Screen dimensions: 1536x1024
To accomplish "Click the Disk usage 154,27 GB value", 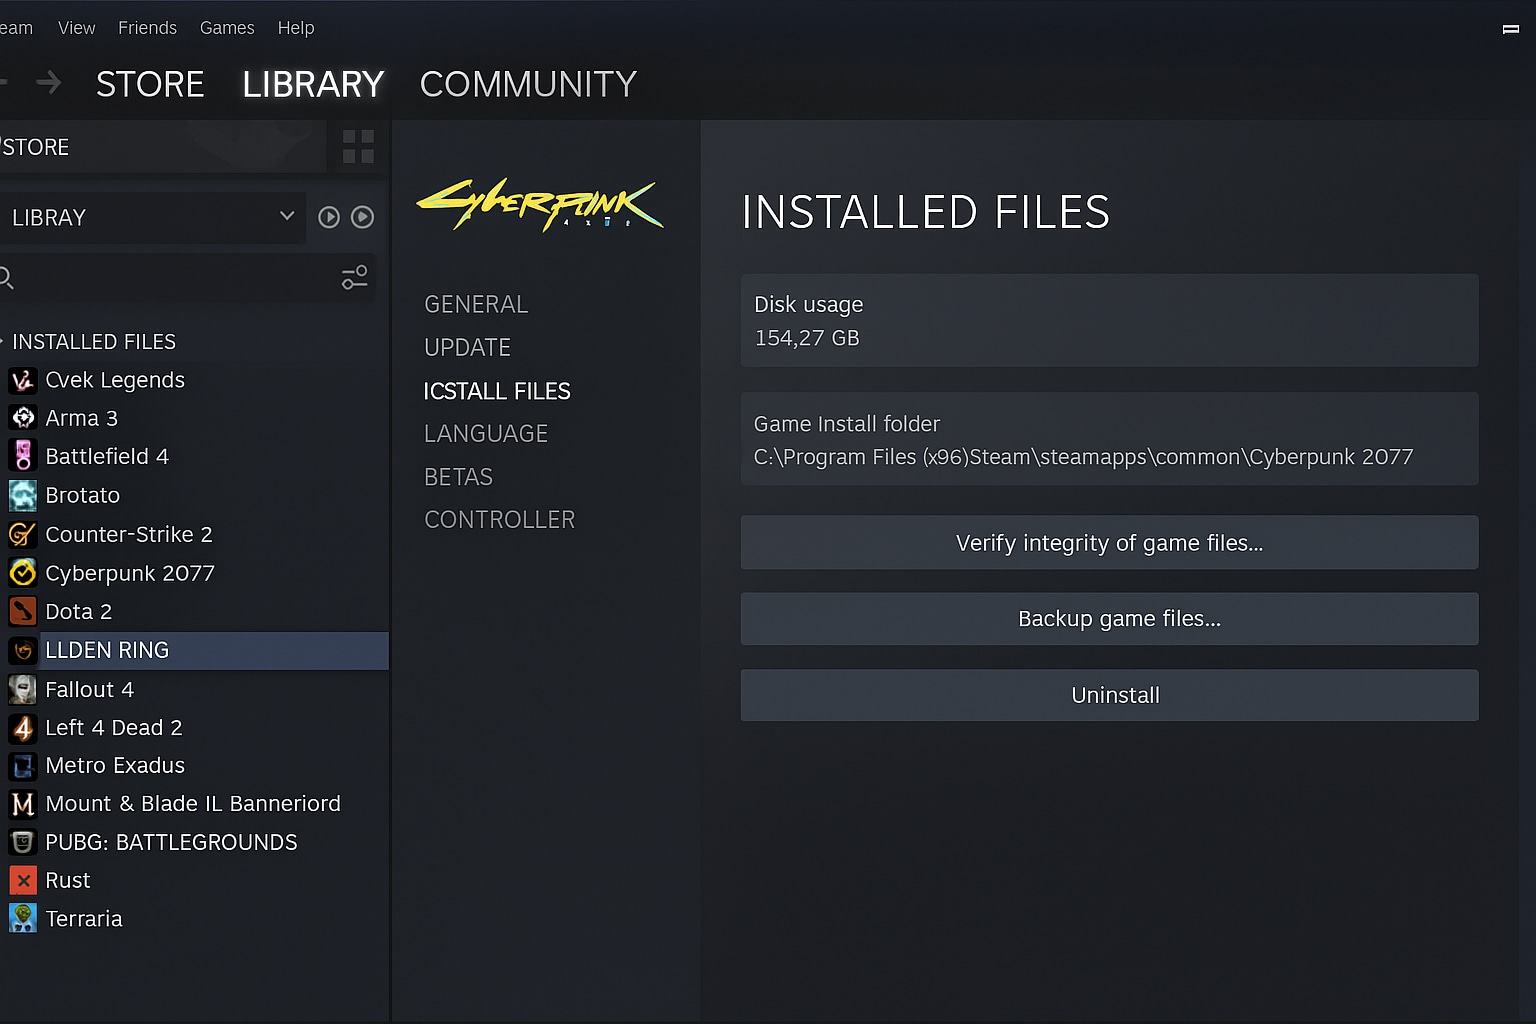I will [807, 338].
